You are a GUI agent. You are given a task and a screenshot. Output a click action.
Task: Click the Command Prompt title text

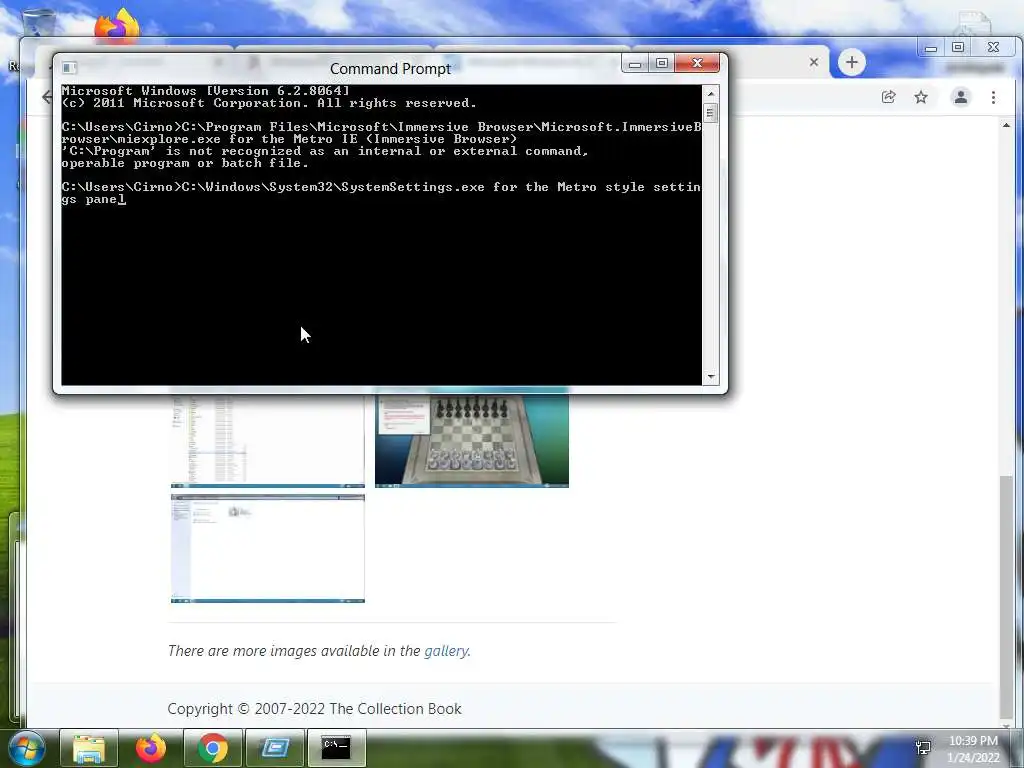click(391, 69)
